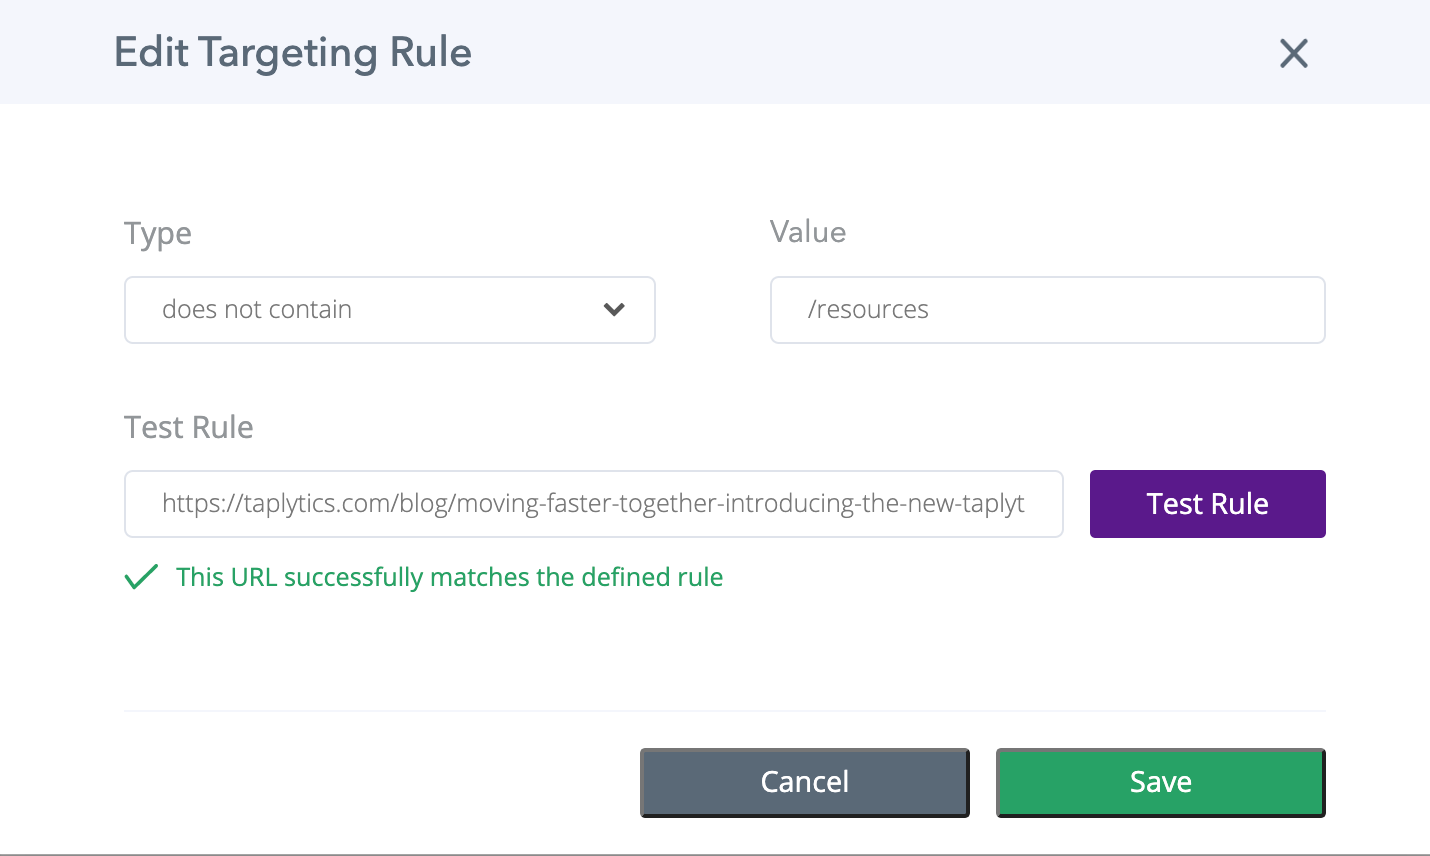Focus the Value field containing /resources
Image resolution: width=1430 pixels, height=856 pixels.
[x=1047, y=310]
